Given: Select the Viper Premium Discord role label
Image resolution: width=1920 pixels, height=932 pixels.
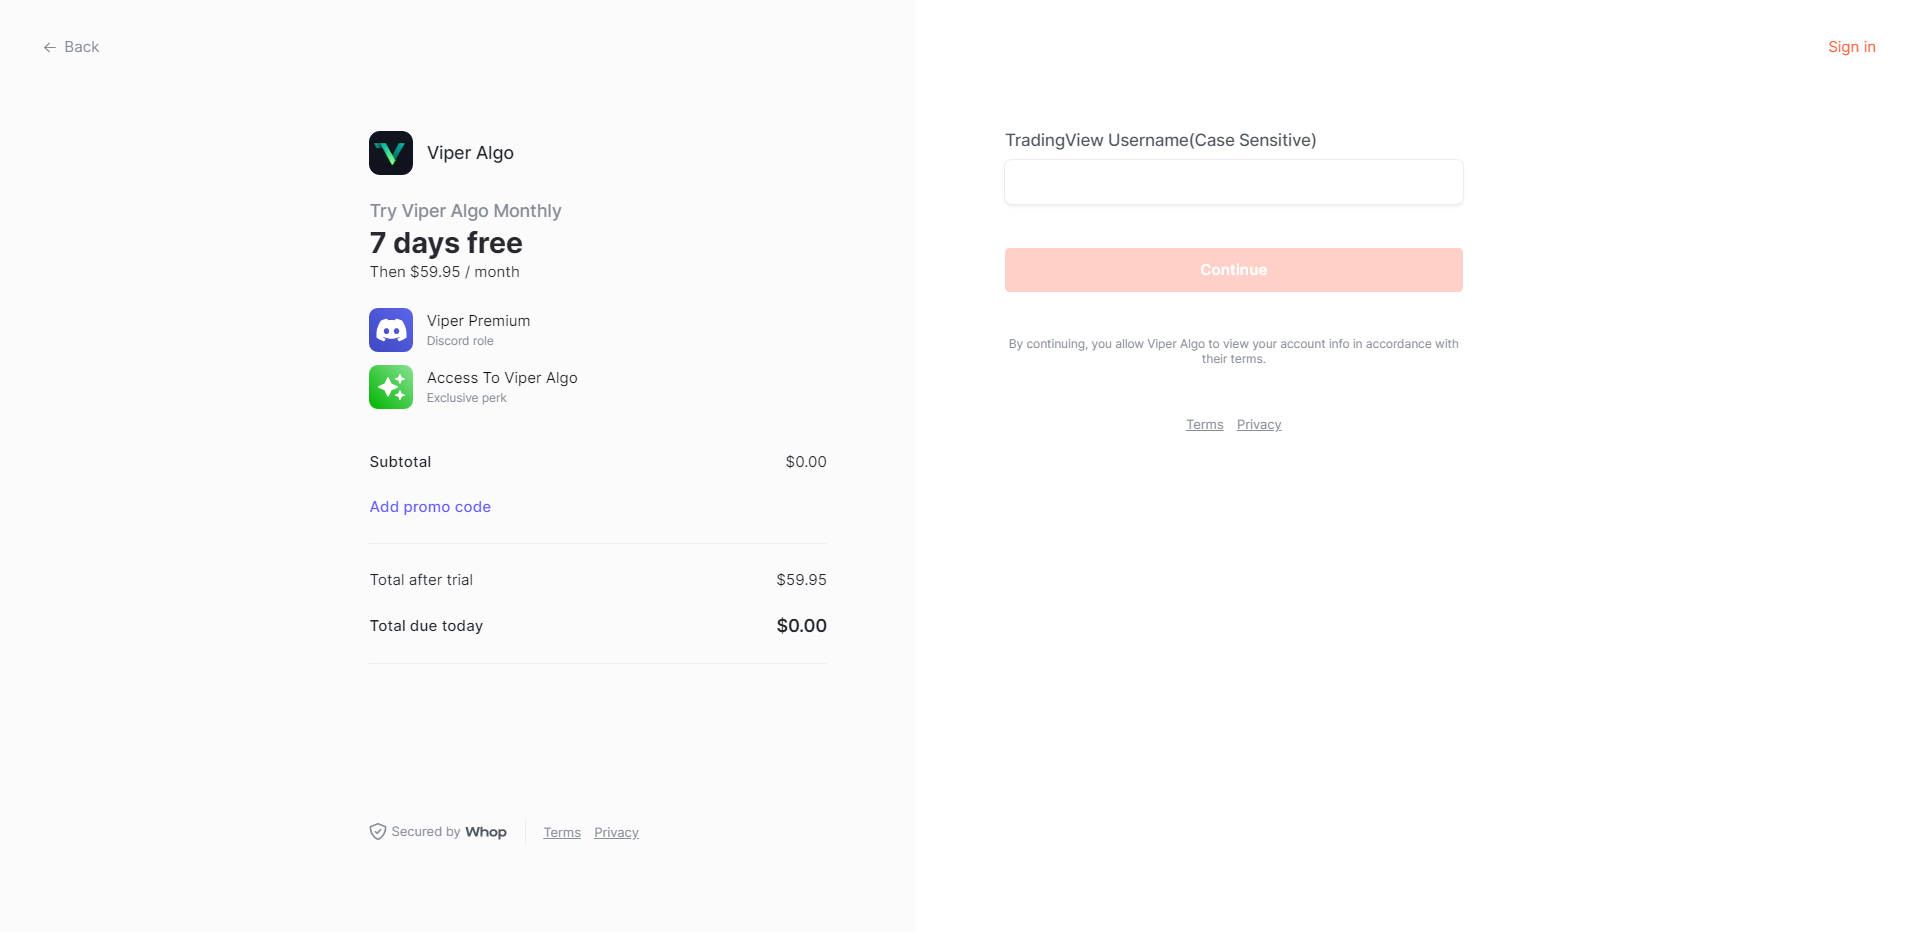Looking at the screenshot, I should coord(478,321).
